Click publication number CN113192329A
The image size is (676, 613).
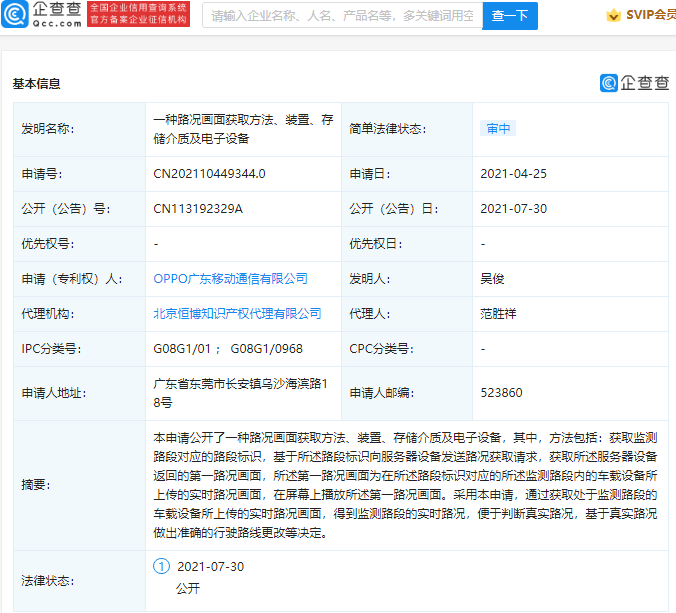pyautogui.click(x=198, y=209)
